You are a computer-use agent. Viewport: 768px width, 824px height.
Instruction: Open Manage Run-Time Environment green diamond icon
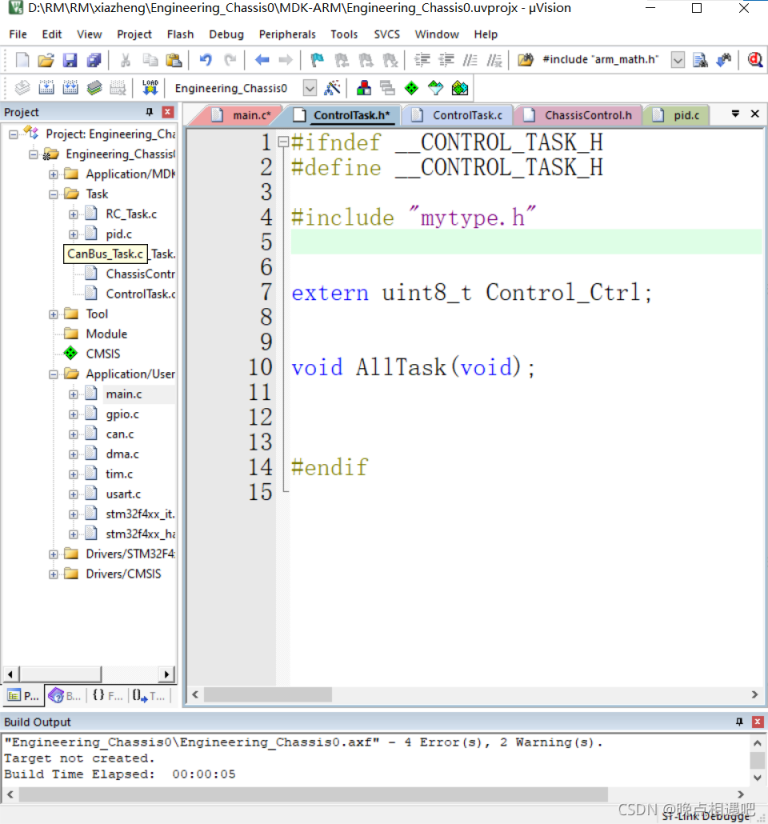(410, 88)
